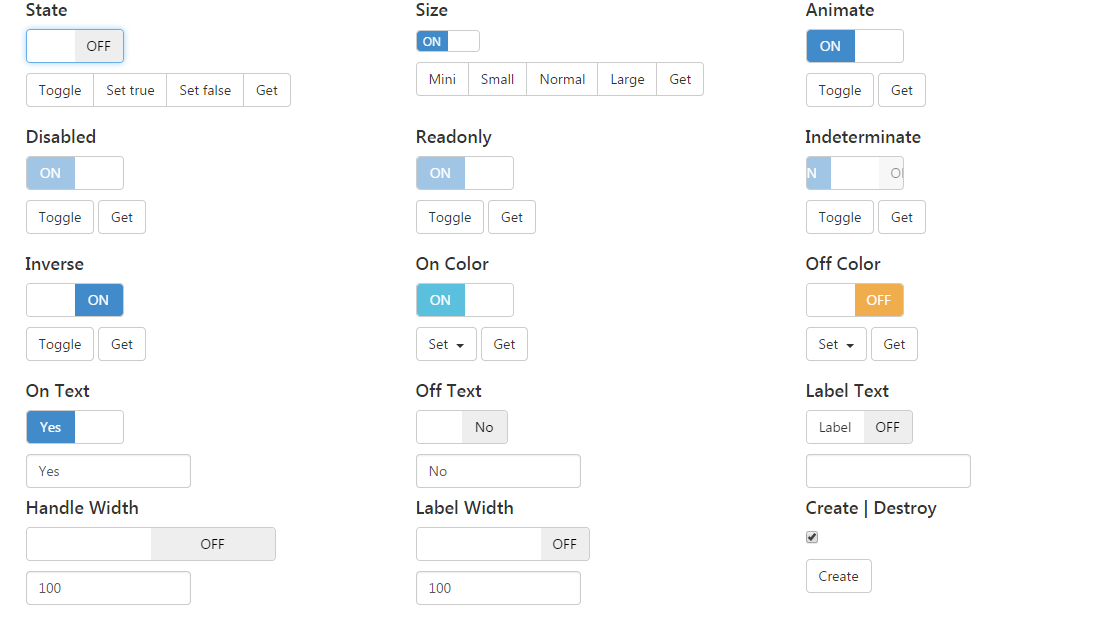
Task: Click the Handle Width input field
Action: click(x=109, y=588)
